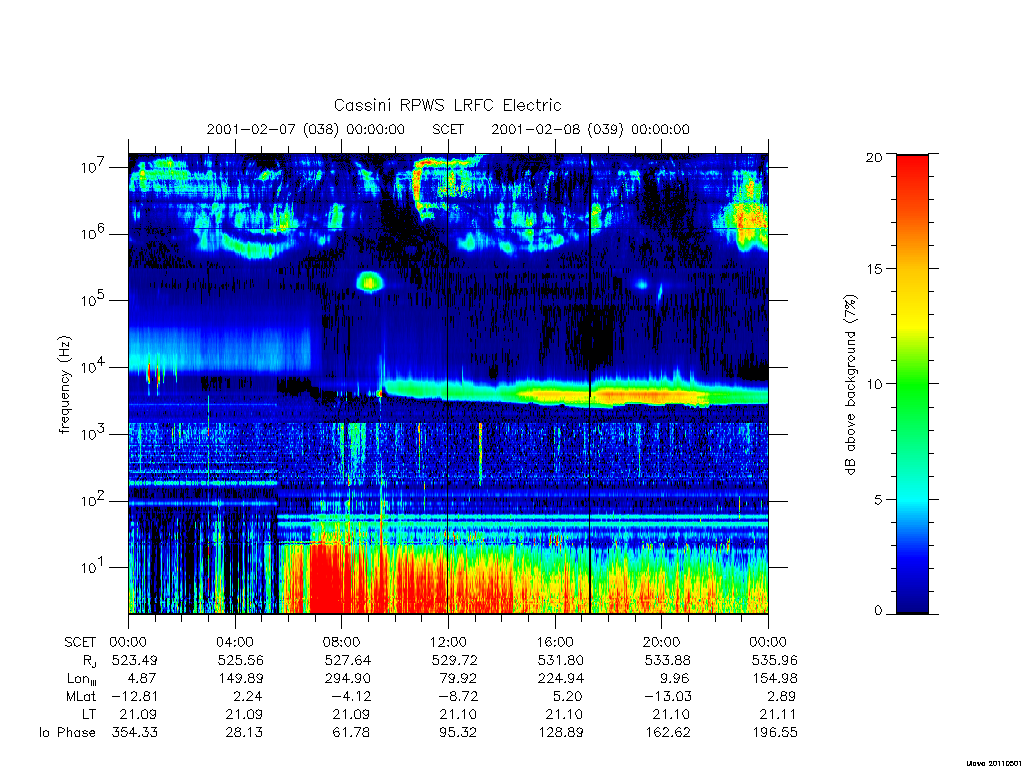Click the 'Io Phase' row label
Viewport: 1024px width, 768px height.
tap(67, 733)
